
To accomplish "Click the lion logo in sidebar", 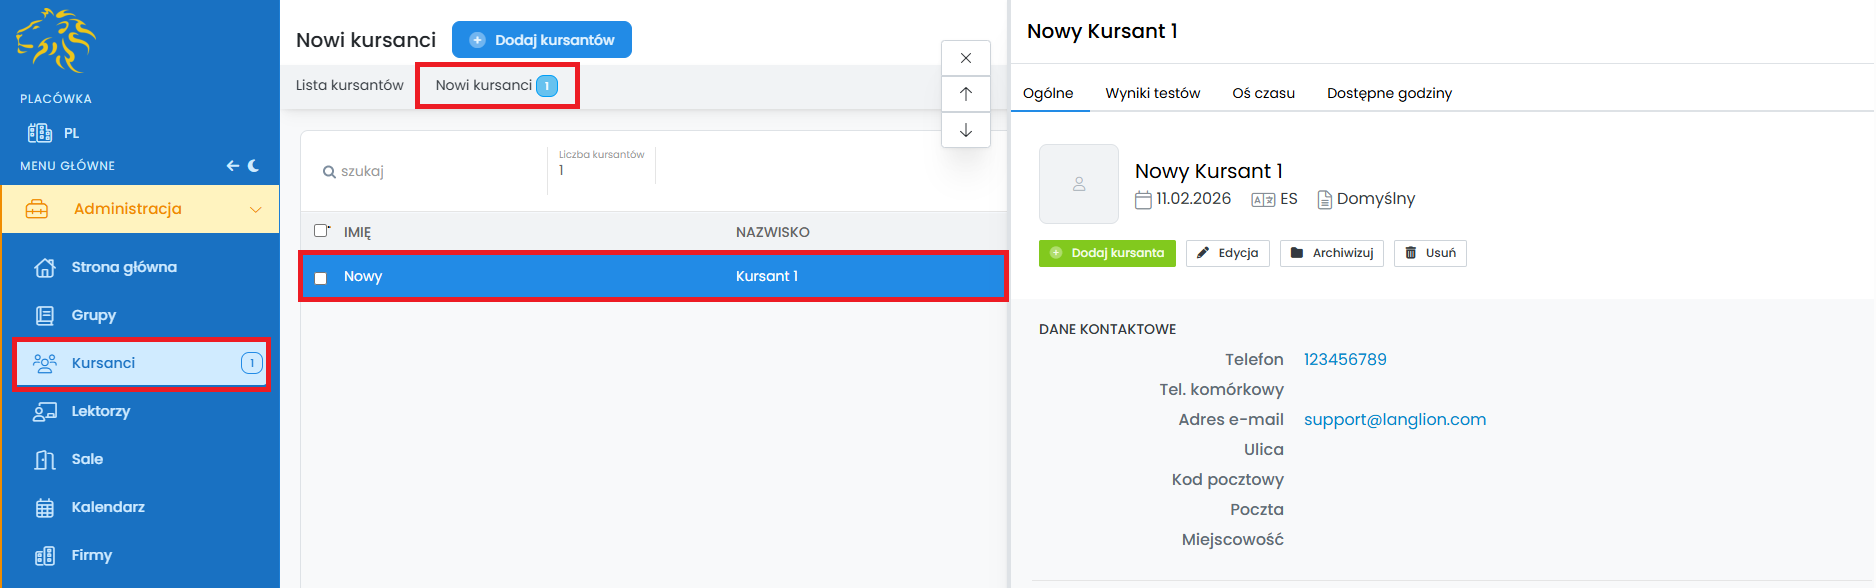I will (x=56, y=41).
